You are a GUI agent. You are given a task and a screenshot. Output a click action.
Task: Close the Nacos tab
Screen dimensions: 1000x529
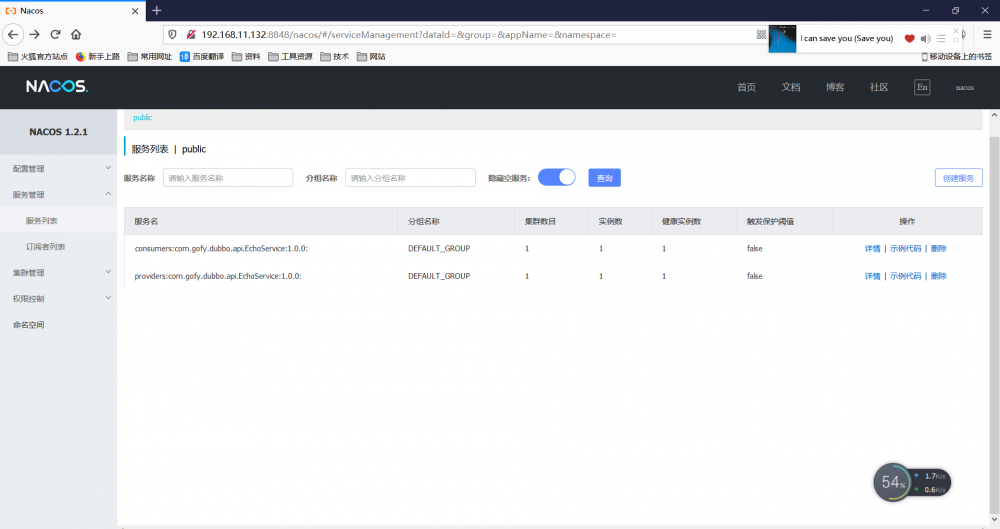(135, 11)
